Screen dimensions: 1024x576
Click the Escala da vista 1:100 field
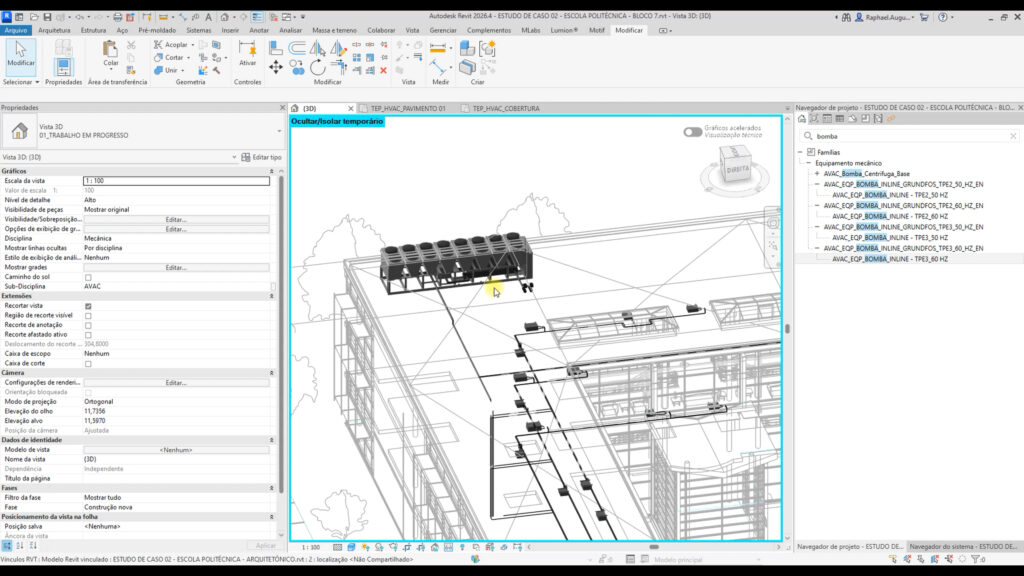176,181
